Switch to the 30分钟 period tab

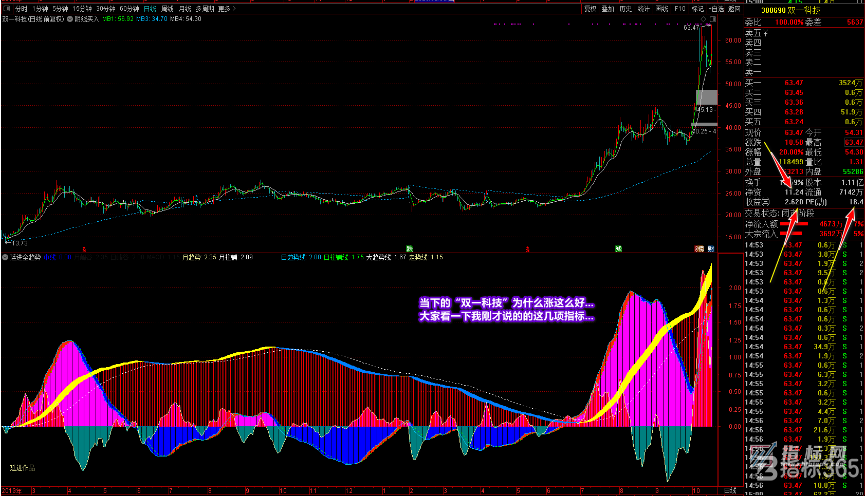pyautogui.click(x=105, y=9)
